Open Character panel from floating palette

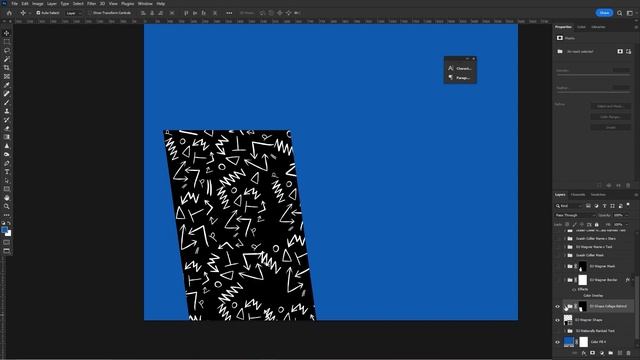[x=460, y=69]
